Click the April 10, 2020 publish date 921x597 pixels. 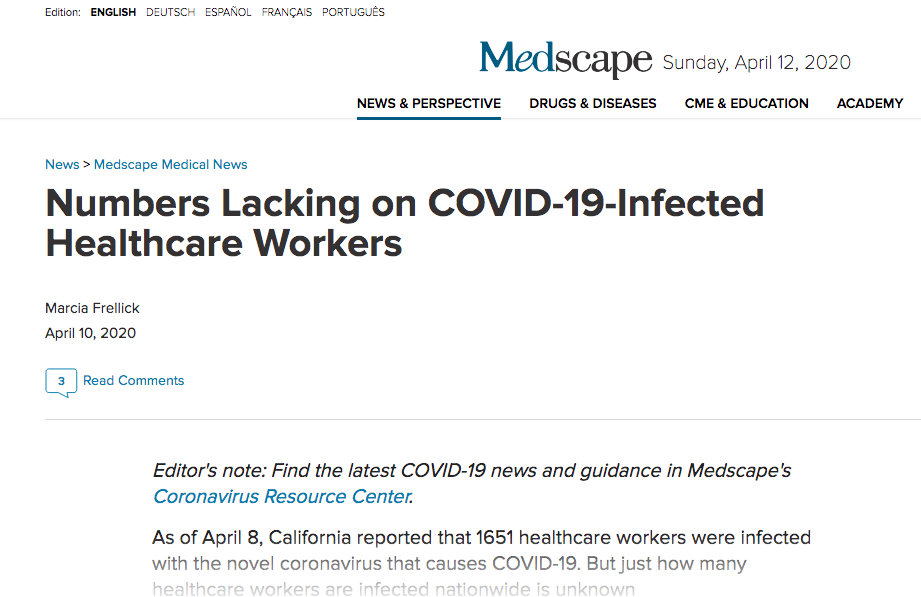pos(90,333)
